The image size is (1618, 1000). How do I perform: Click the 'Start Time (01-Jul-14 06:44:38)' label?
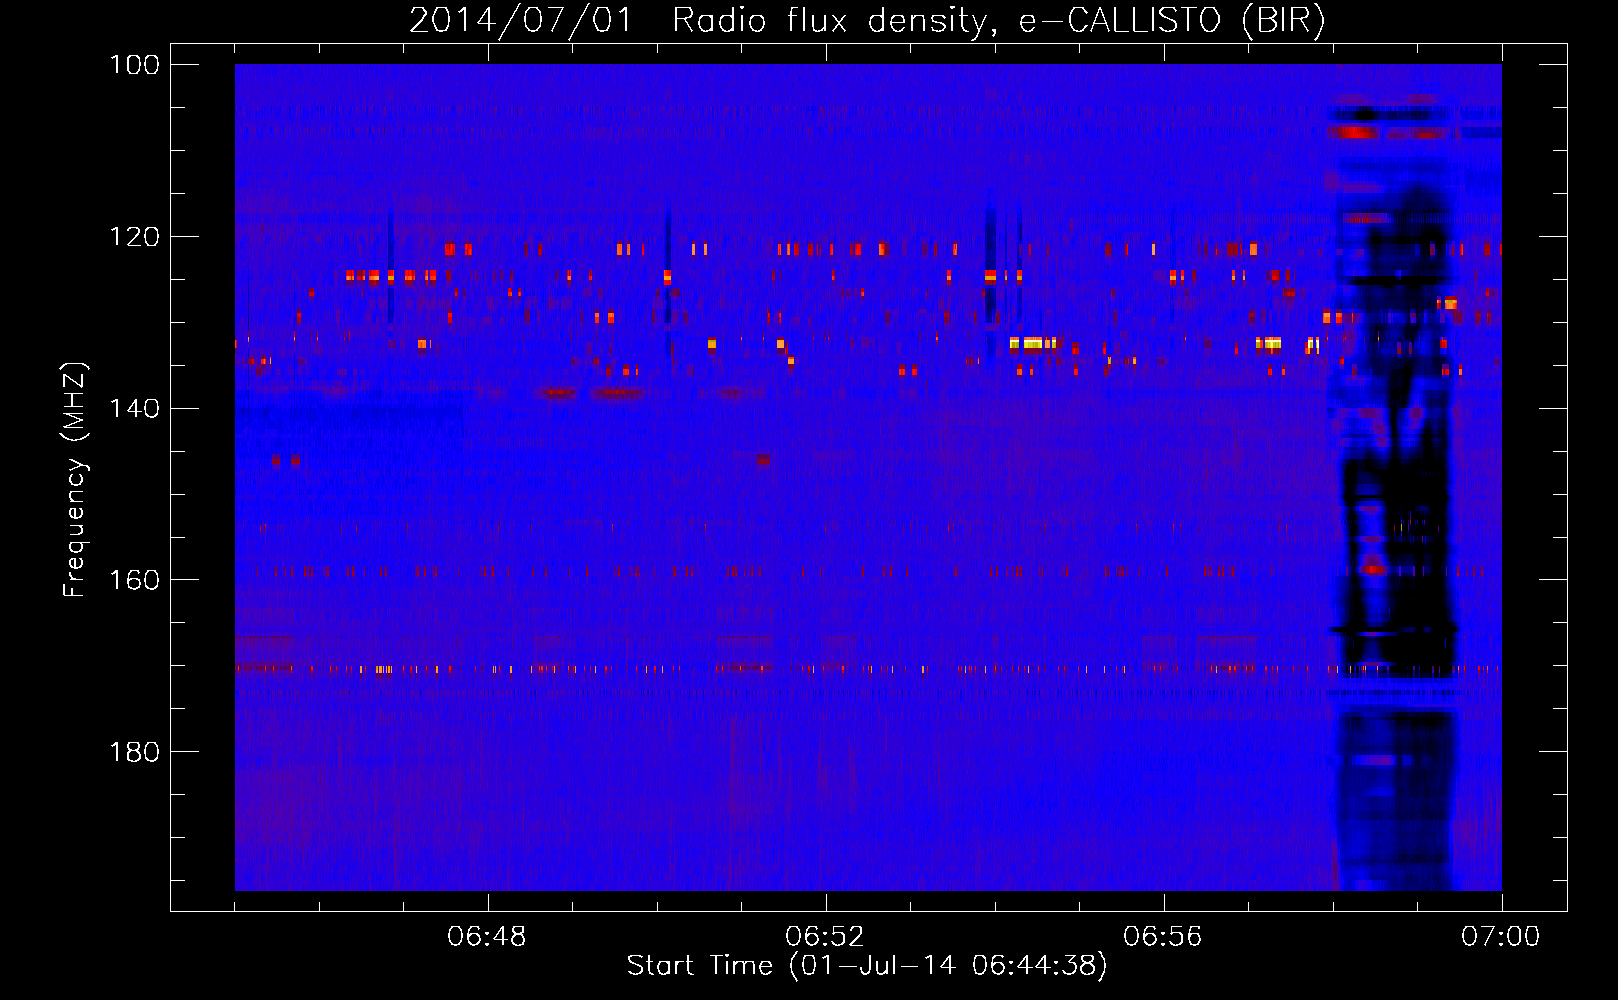[x=867, y=966]
